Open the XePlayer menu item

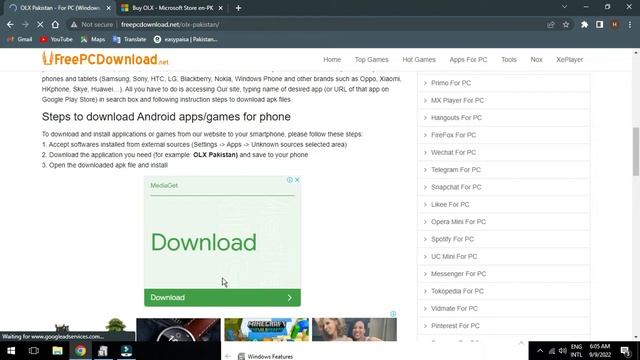coord(569,60)
